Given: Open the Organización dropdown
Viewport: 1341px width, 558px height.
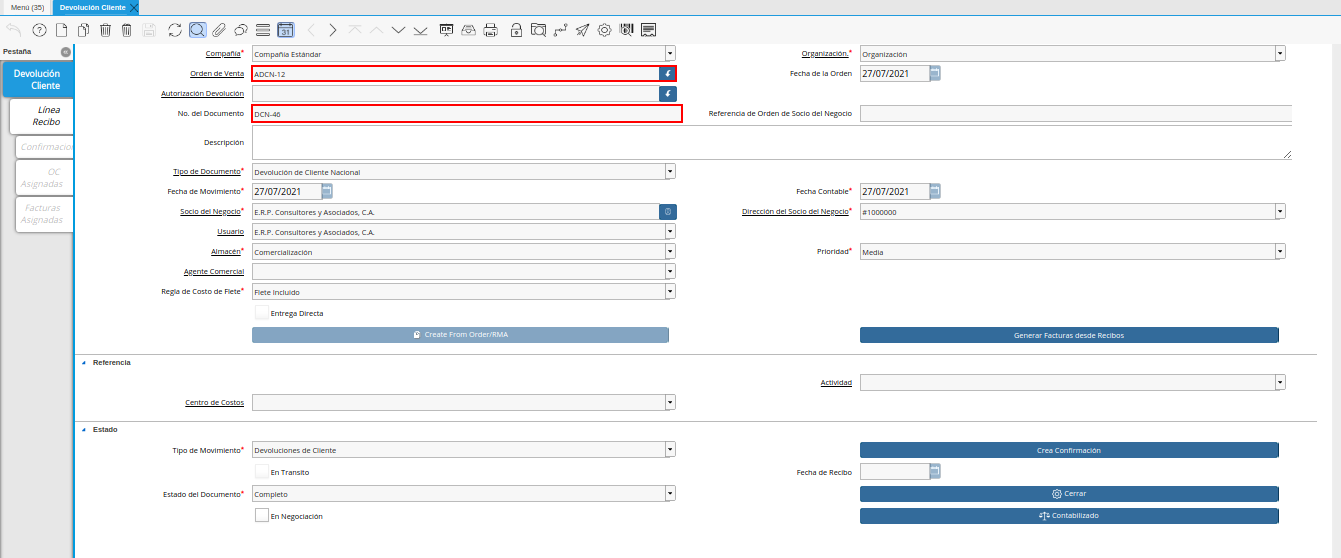Looking at the screenshot, I should coord(1280,54).
